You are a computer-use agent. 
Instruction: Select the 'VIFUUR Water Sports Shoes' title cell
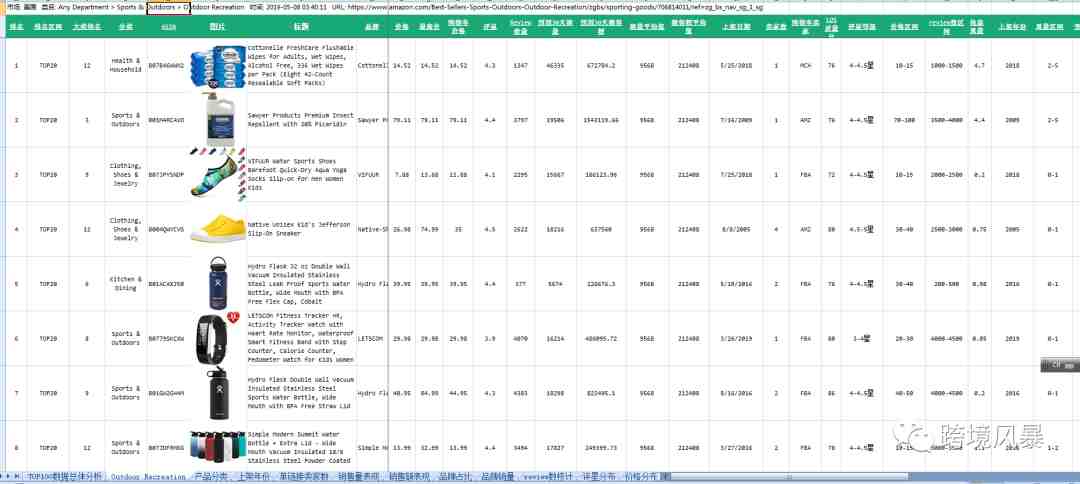(x=301, y=174)
